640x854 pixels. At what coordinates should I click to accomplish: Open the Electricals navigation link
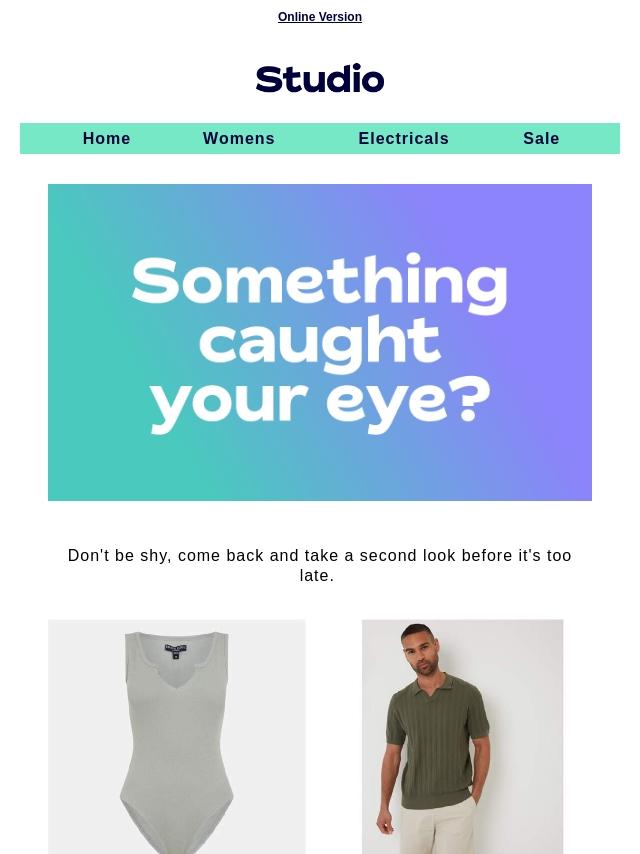(x=404, y=138)
